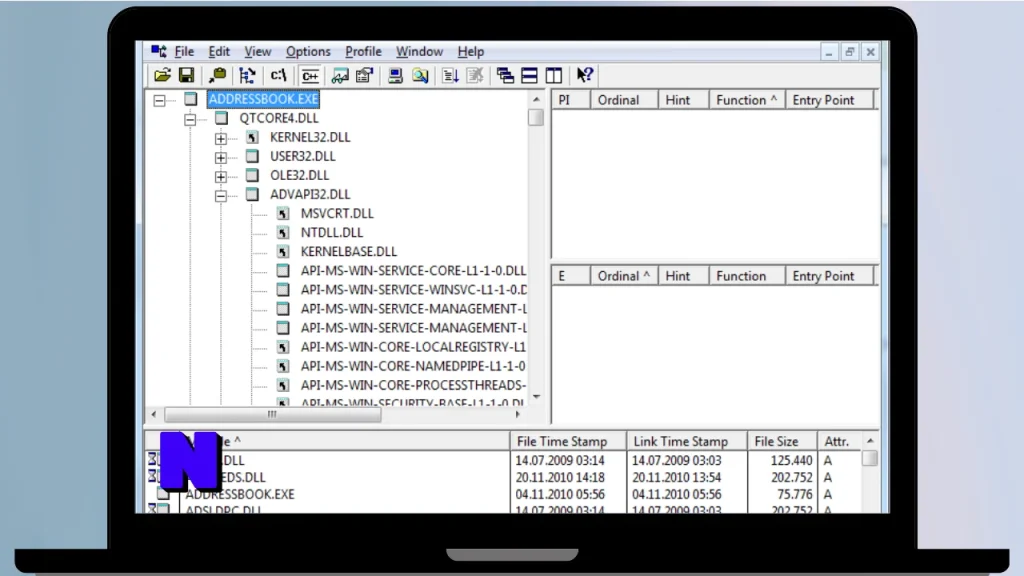Click file size value 125.440

pos(792,460)
